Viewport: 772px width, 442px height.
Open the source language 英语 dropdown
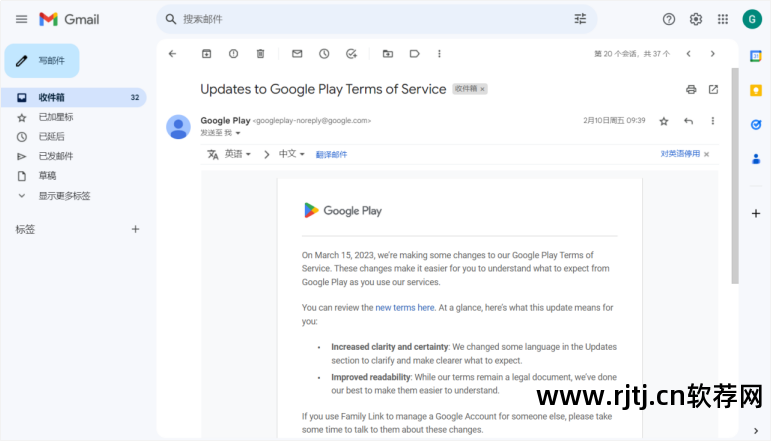(238, 154)
